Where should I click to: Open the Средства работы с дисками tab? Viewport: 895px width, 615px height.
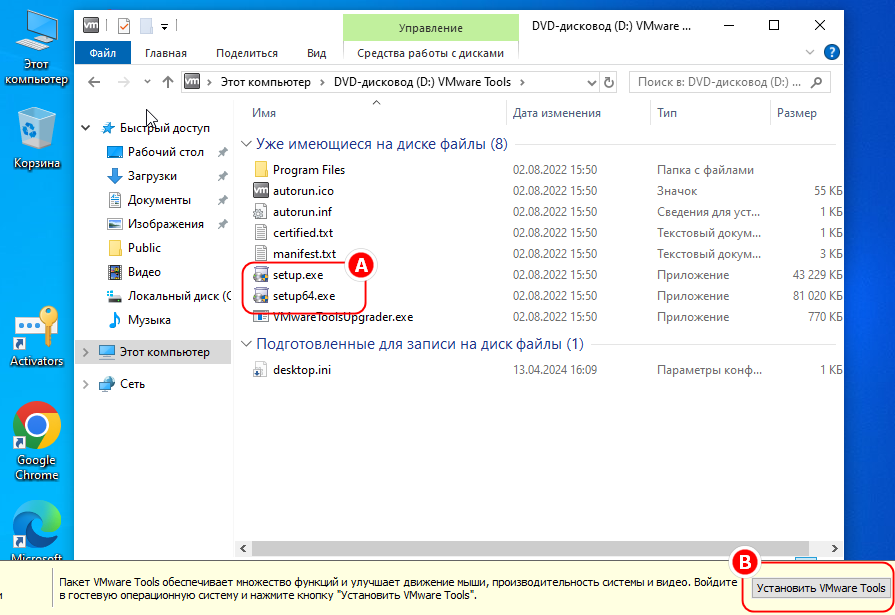[x=430, y=53]
